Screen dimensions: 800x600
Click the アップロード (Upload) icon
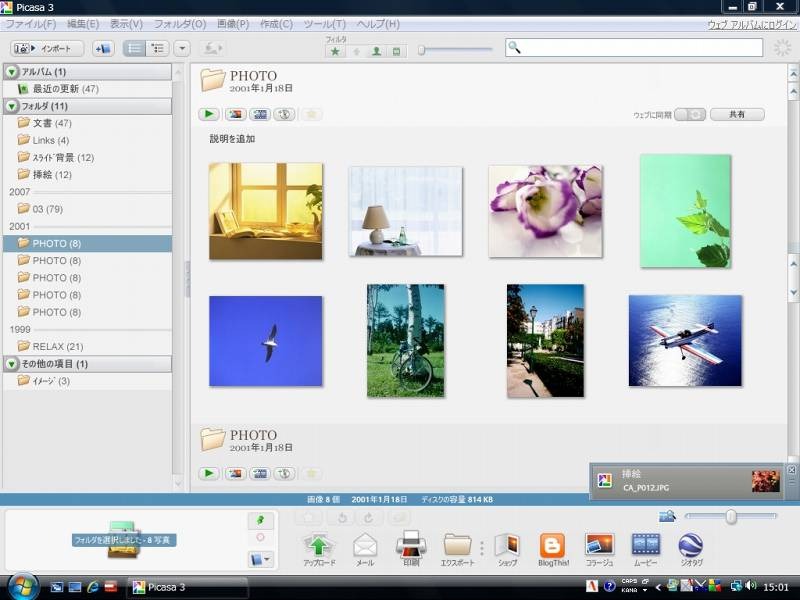[x=319, y=545]
